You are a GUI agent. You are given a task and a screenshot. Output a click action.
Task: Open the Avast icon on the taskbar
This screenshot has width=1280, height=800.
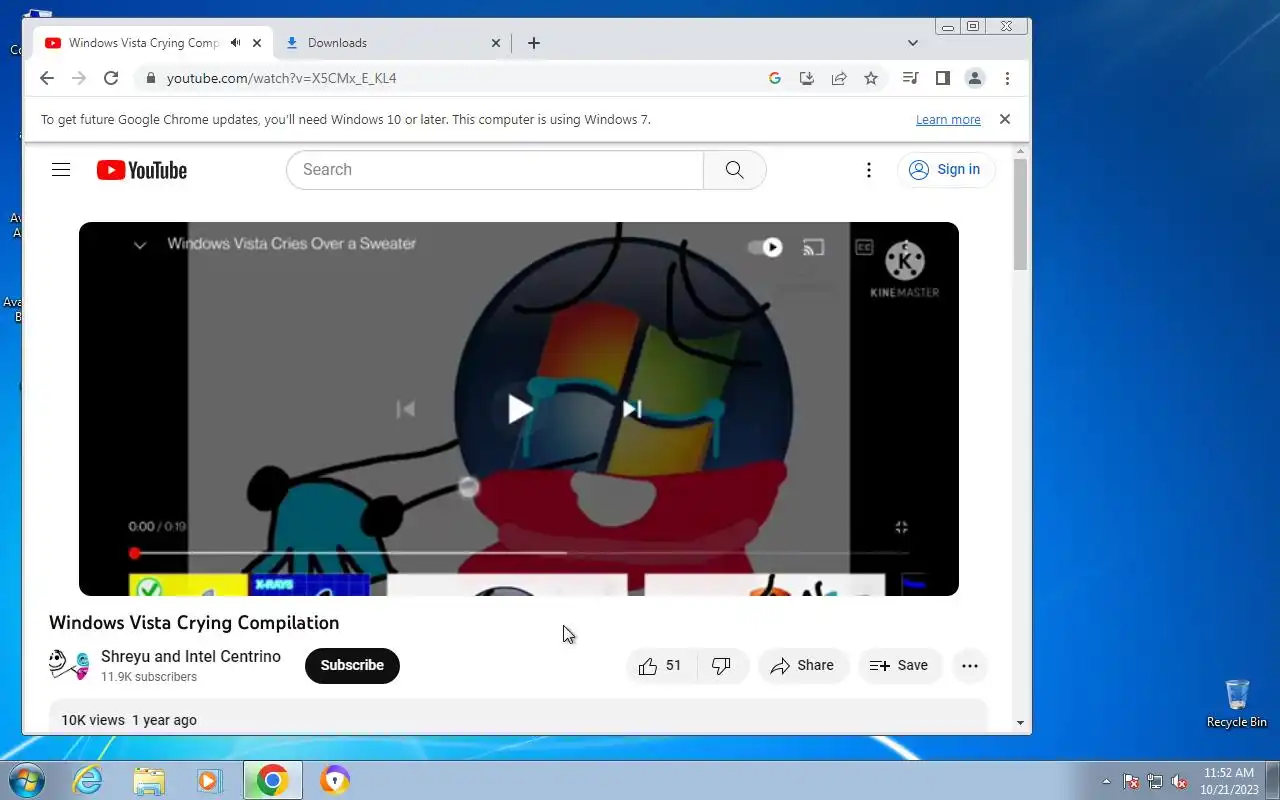pos(334,780)
